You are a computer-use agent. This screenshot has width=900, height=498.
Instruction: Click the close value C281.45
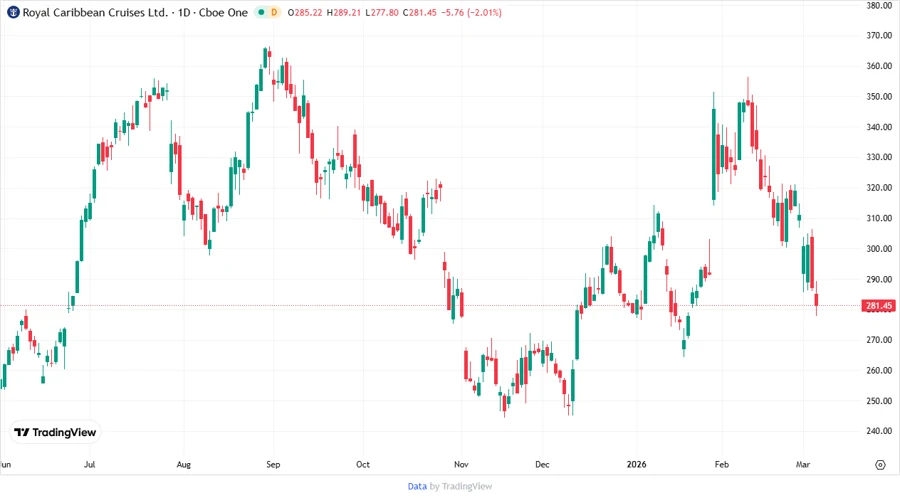tap(420, 12)
